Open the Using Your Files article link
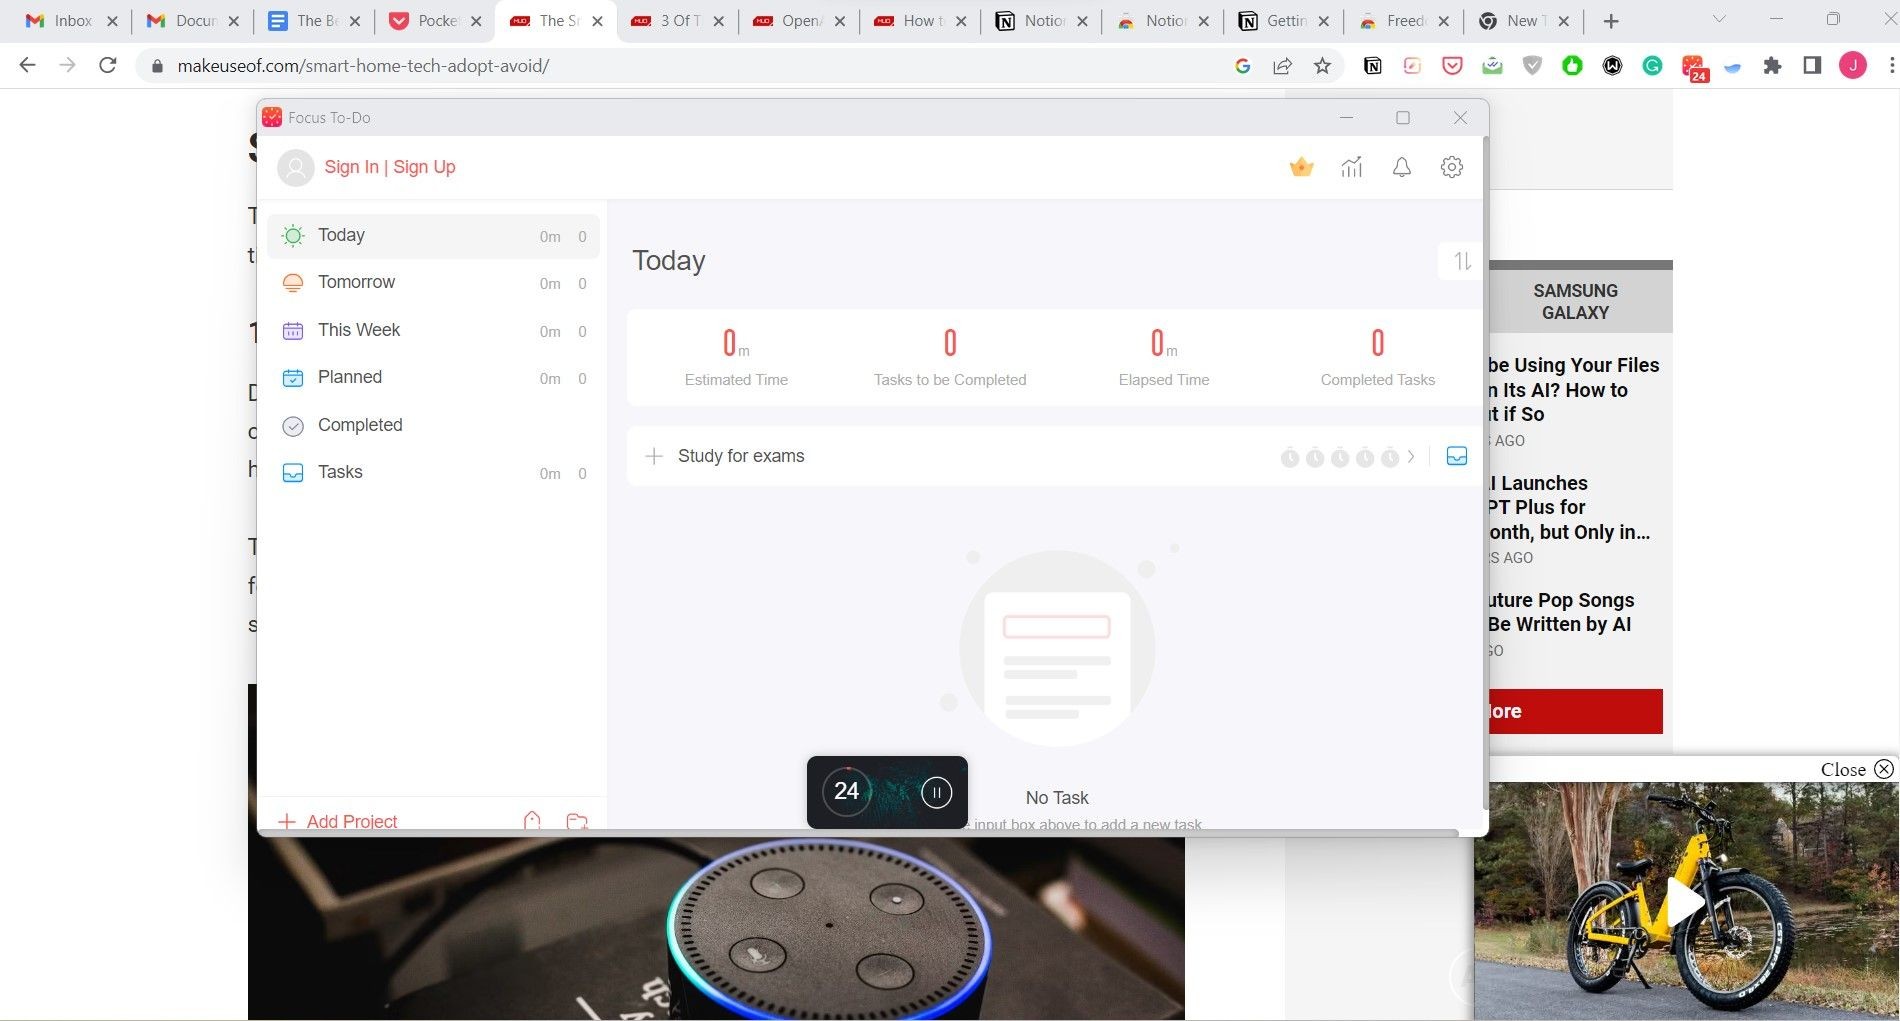 (1574, 390)
